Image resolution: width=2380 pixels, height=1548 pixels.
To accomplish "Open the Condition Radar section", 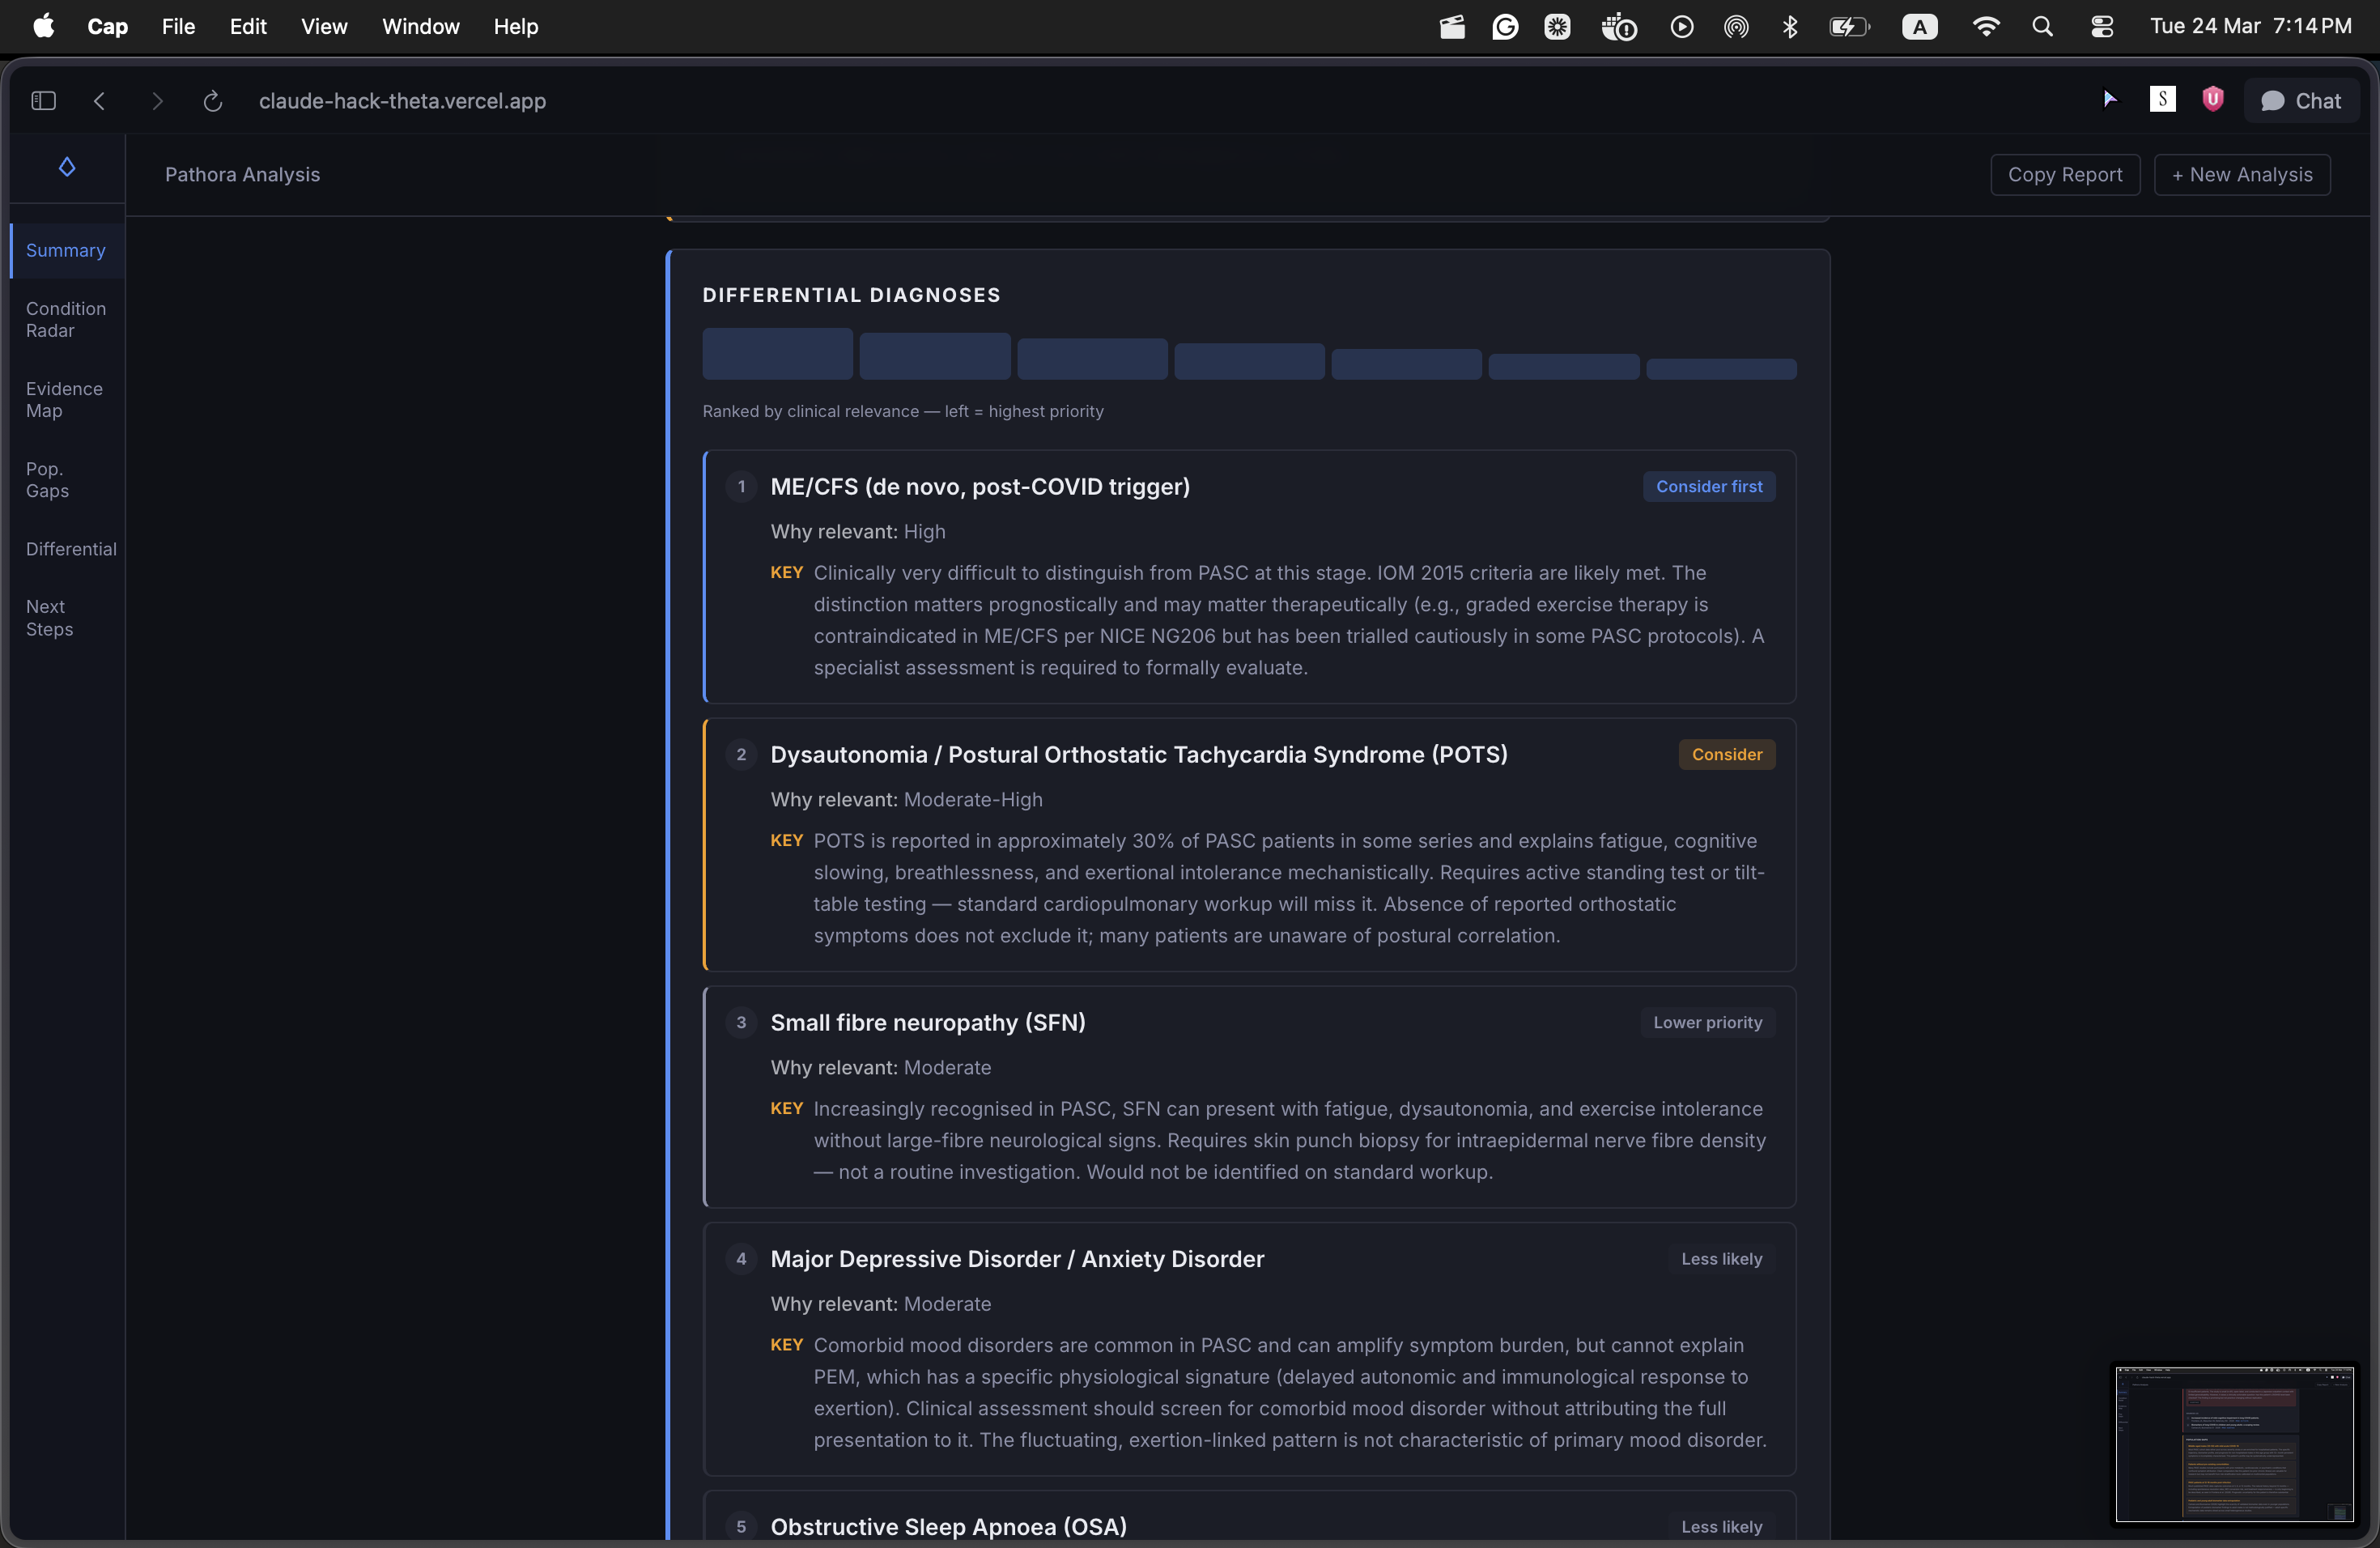I will pos(65,320).
